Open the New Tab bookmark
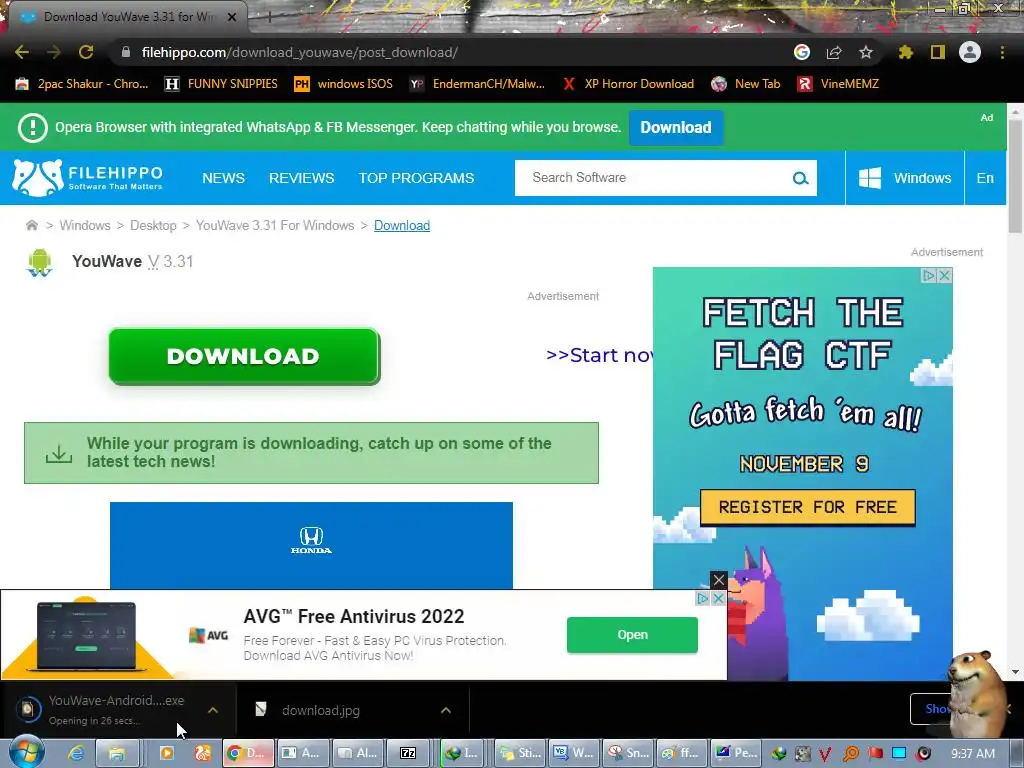This screenshot has height=768, width=1024. (746, 84)
